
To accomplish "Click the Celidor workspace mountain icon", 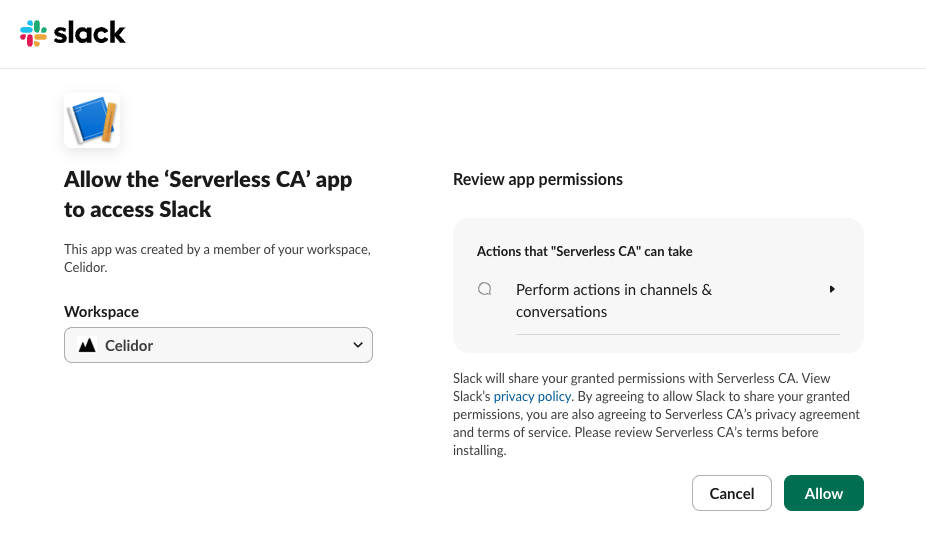I will click(x=87, y=345).
